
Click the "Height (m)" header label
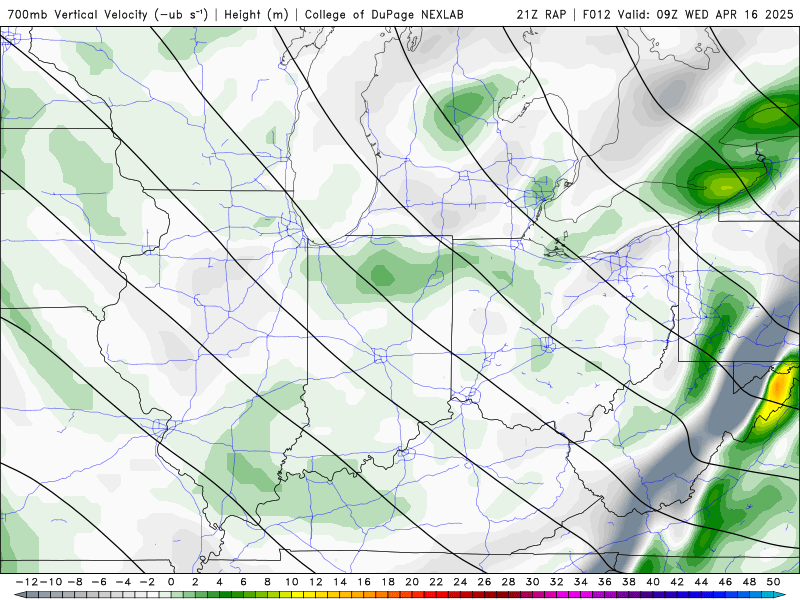pos(257,14)
